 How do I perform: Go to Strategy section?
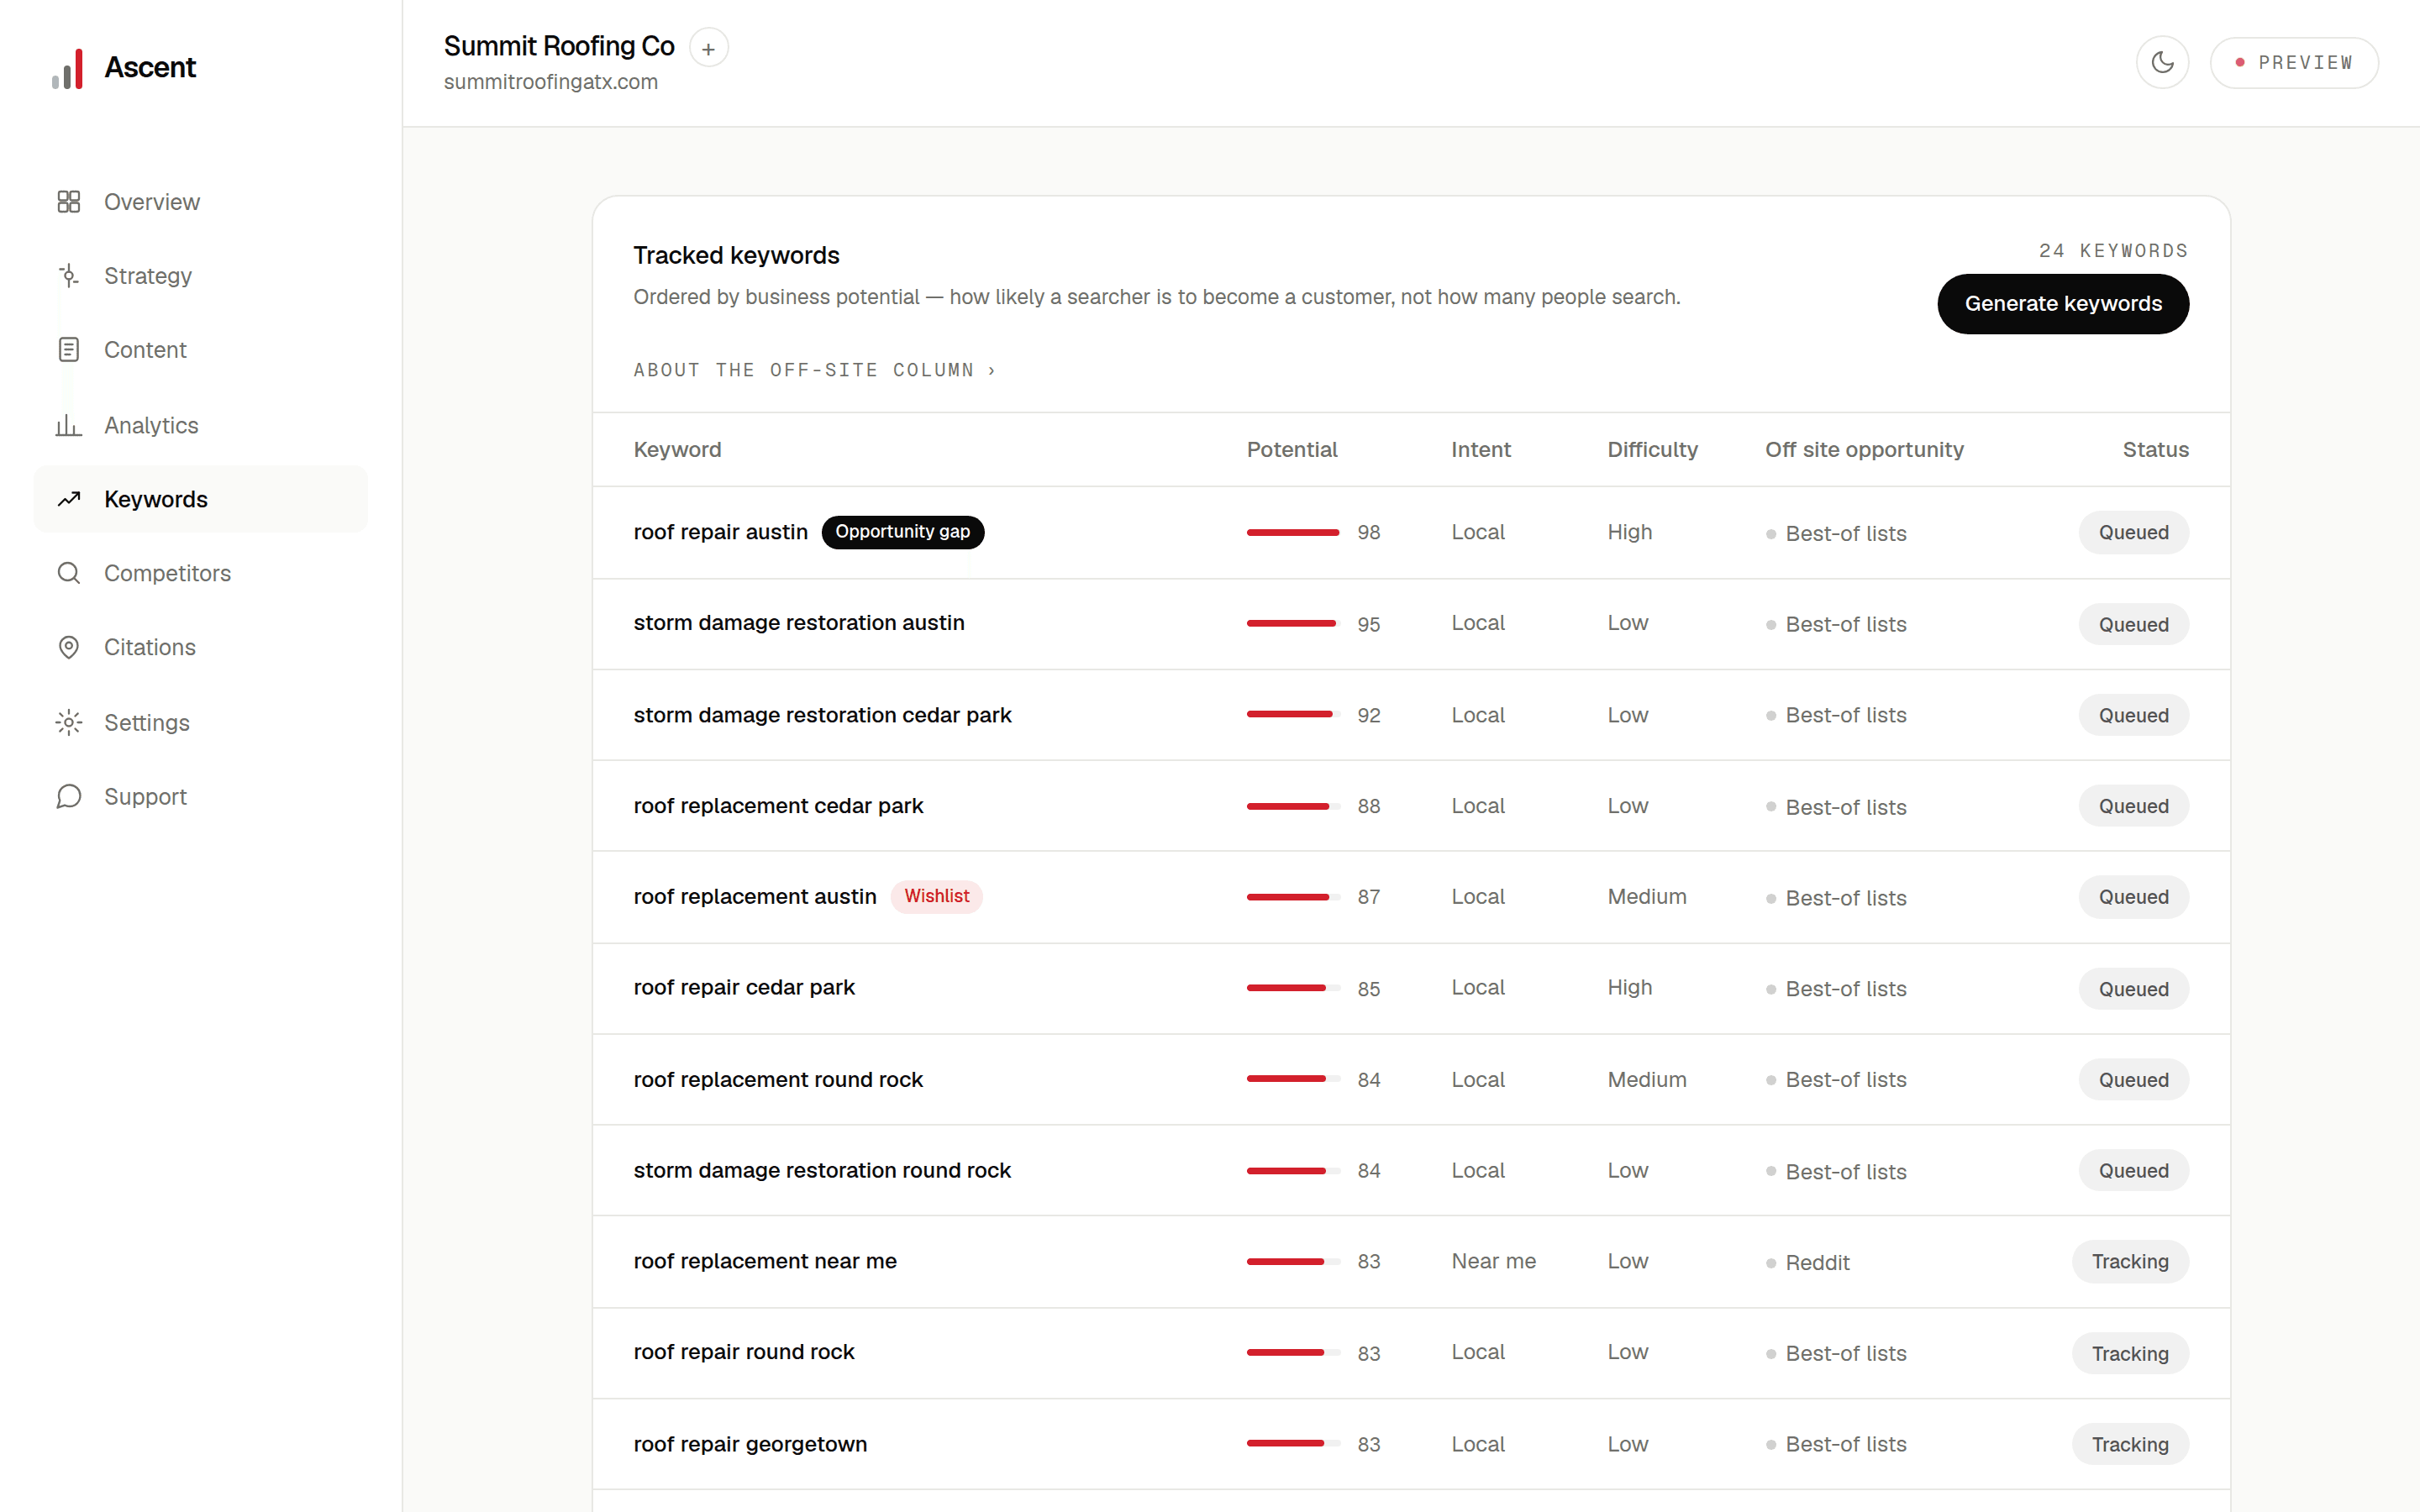click(x=201, y=276)
